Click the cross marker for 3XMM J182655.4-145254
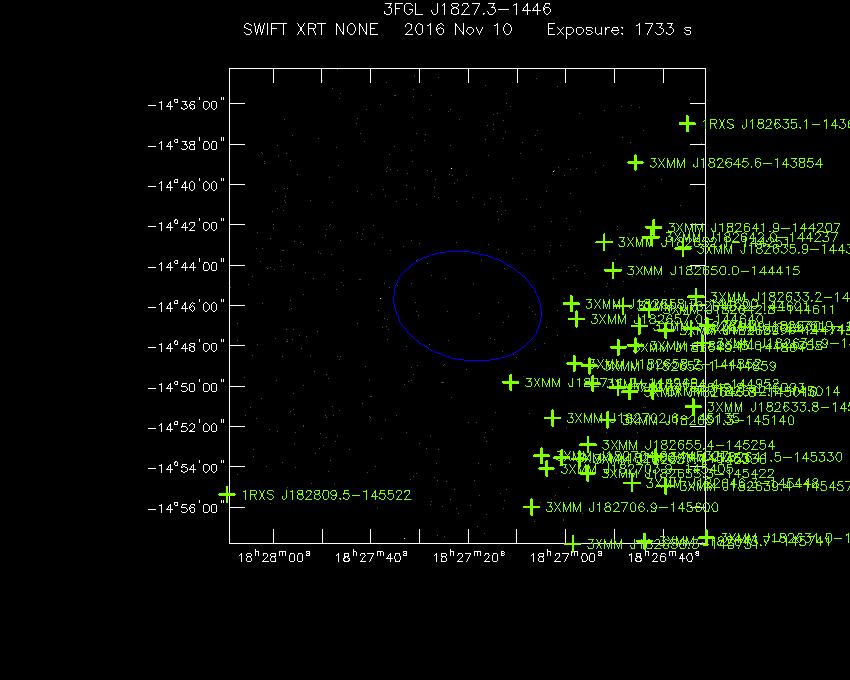 coord(588,445)
